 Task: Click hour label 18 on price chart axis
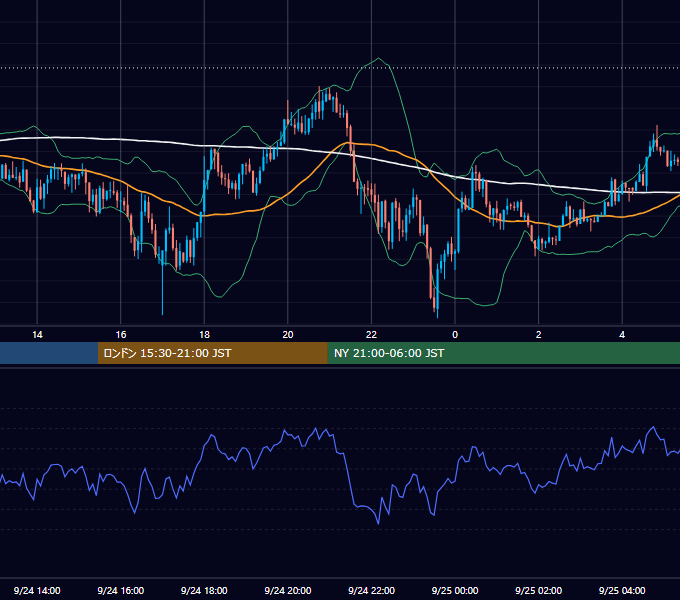[204, 335]
